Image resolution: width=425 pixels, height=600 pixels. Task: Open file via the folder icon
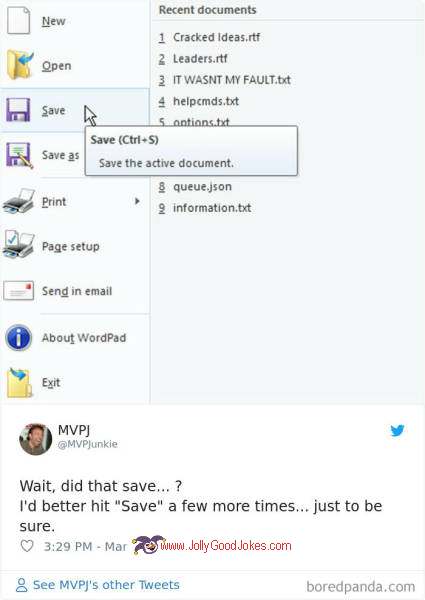[19, 65]
